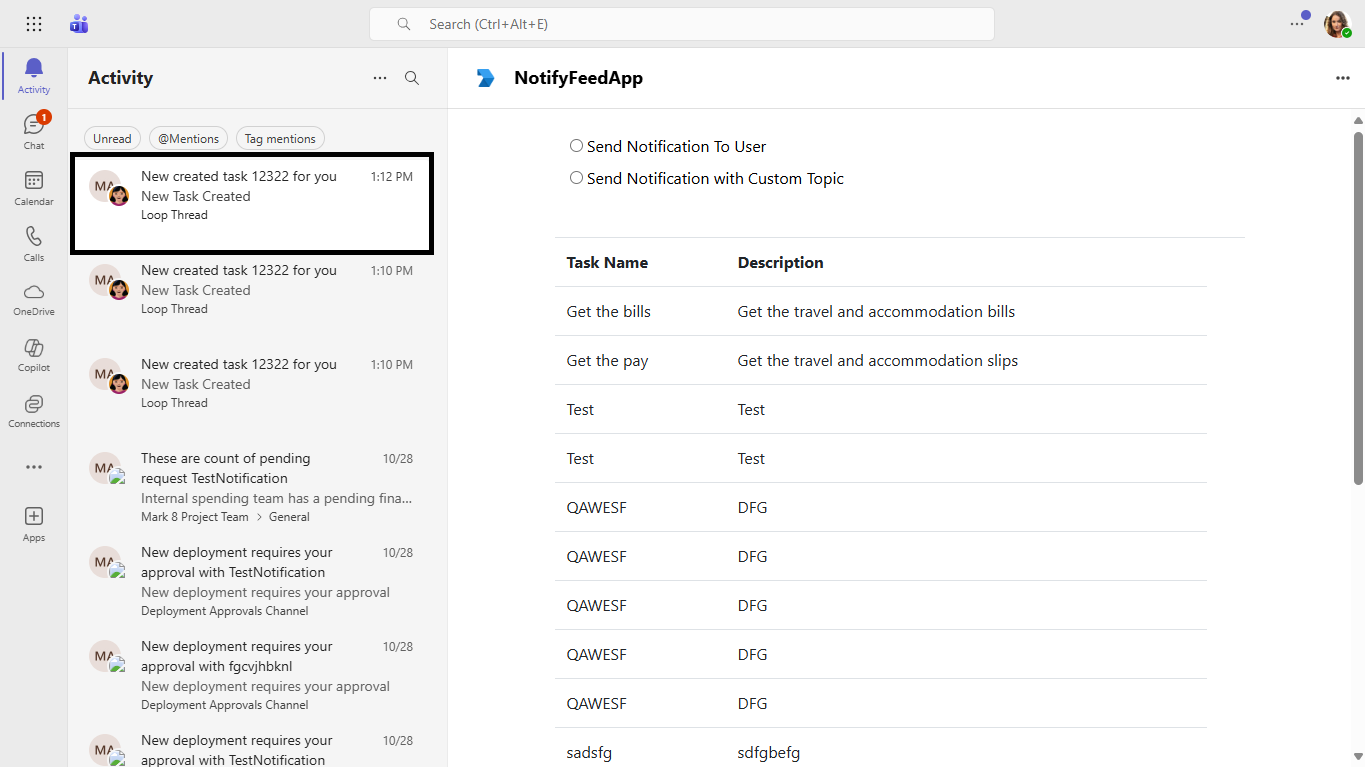Image resolution: width=1365 pixels, height=767 pixels.
Task: Open NotifyFeedApp more options ellipsis
Action: (1343, 78)
